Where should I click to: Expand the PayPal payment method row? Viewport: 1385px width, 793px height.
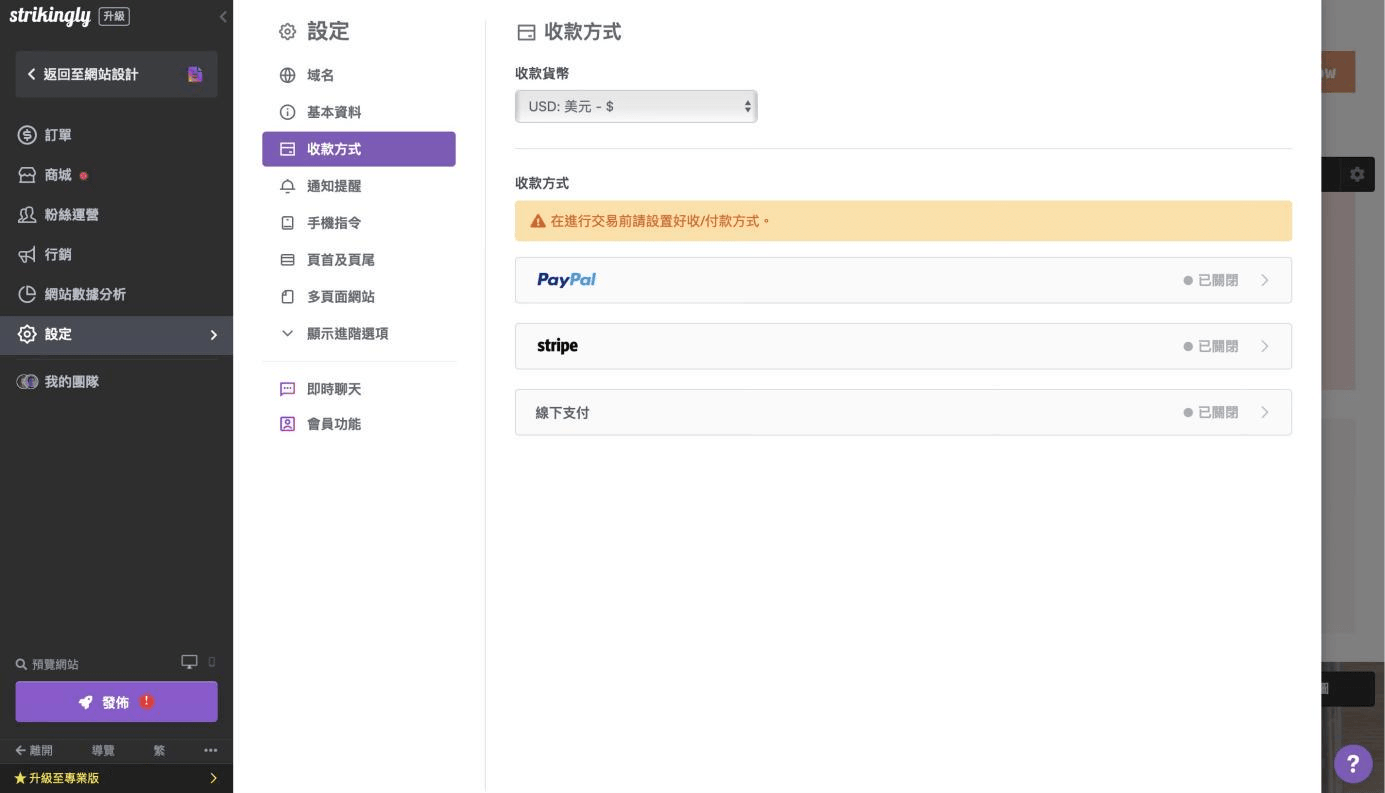click(x=902, y=280)
